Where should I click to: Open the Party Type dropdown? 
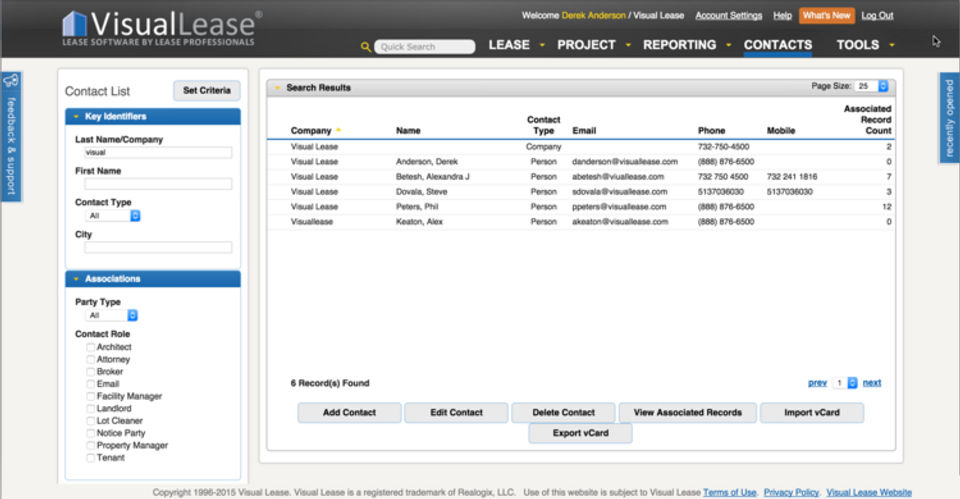[x=111, y=315]
